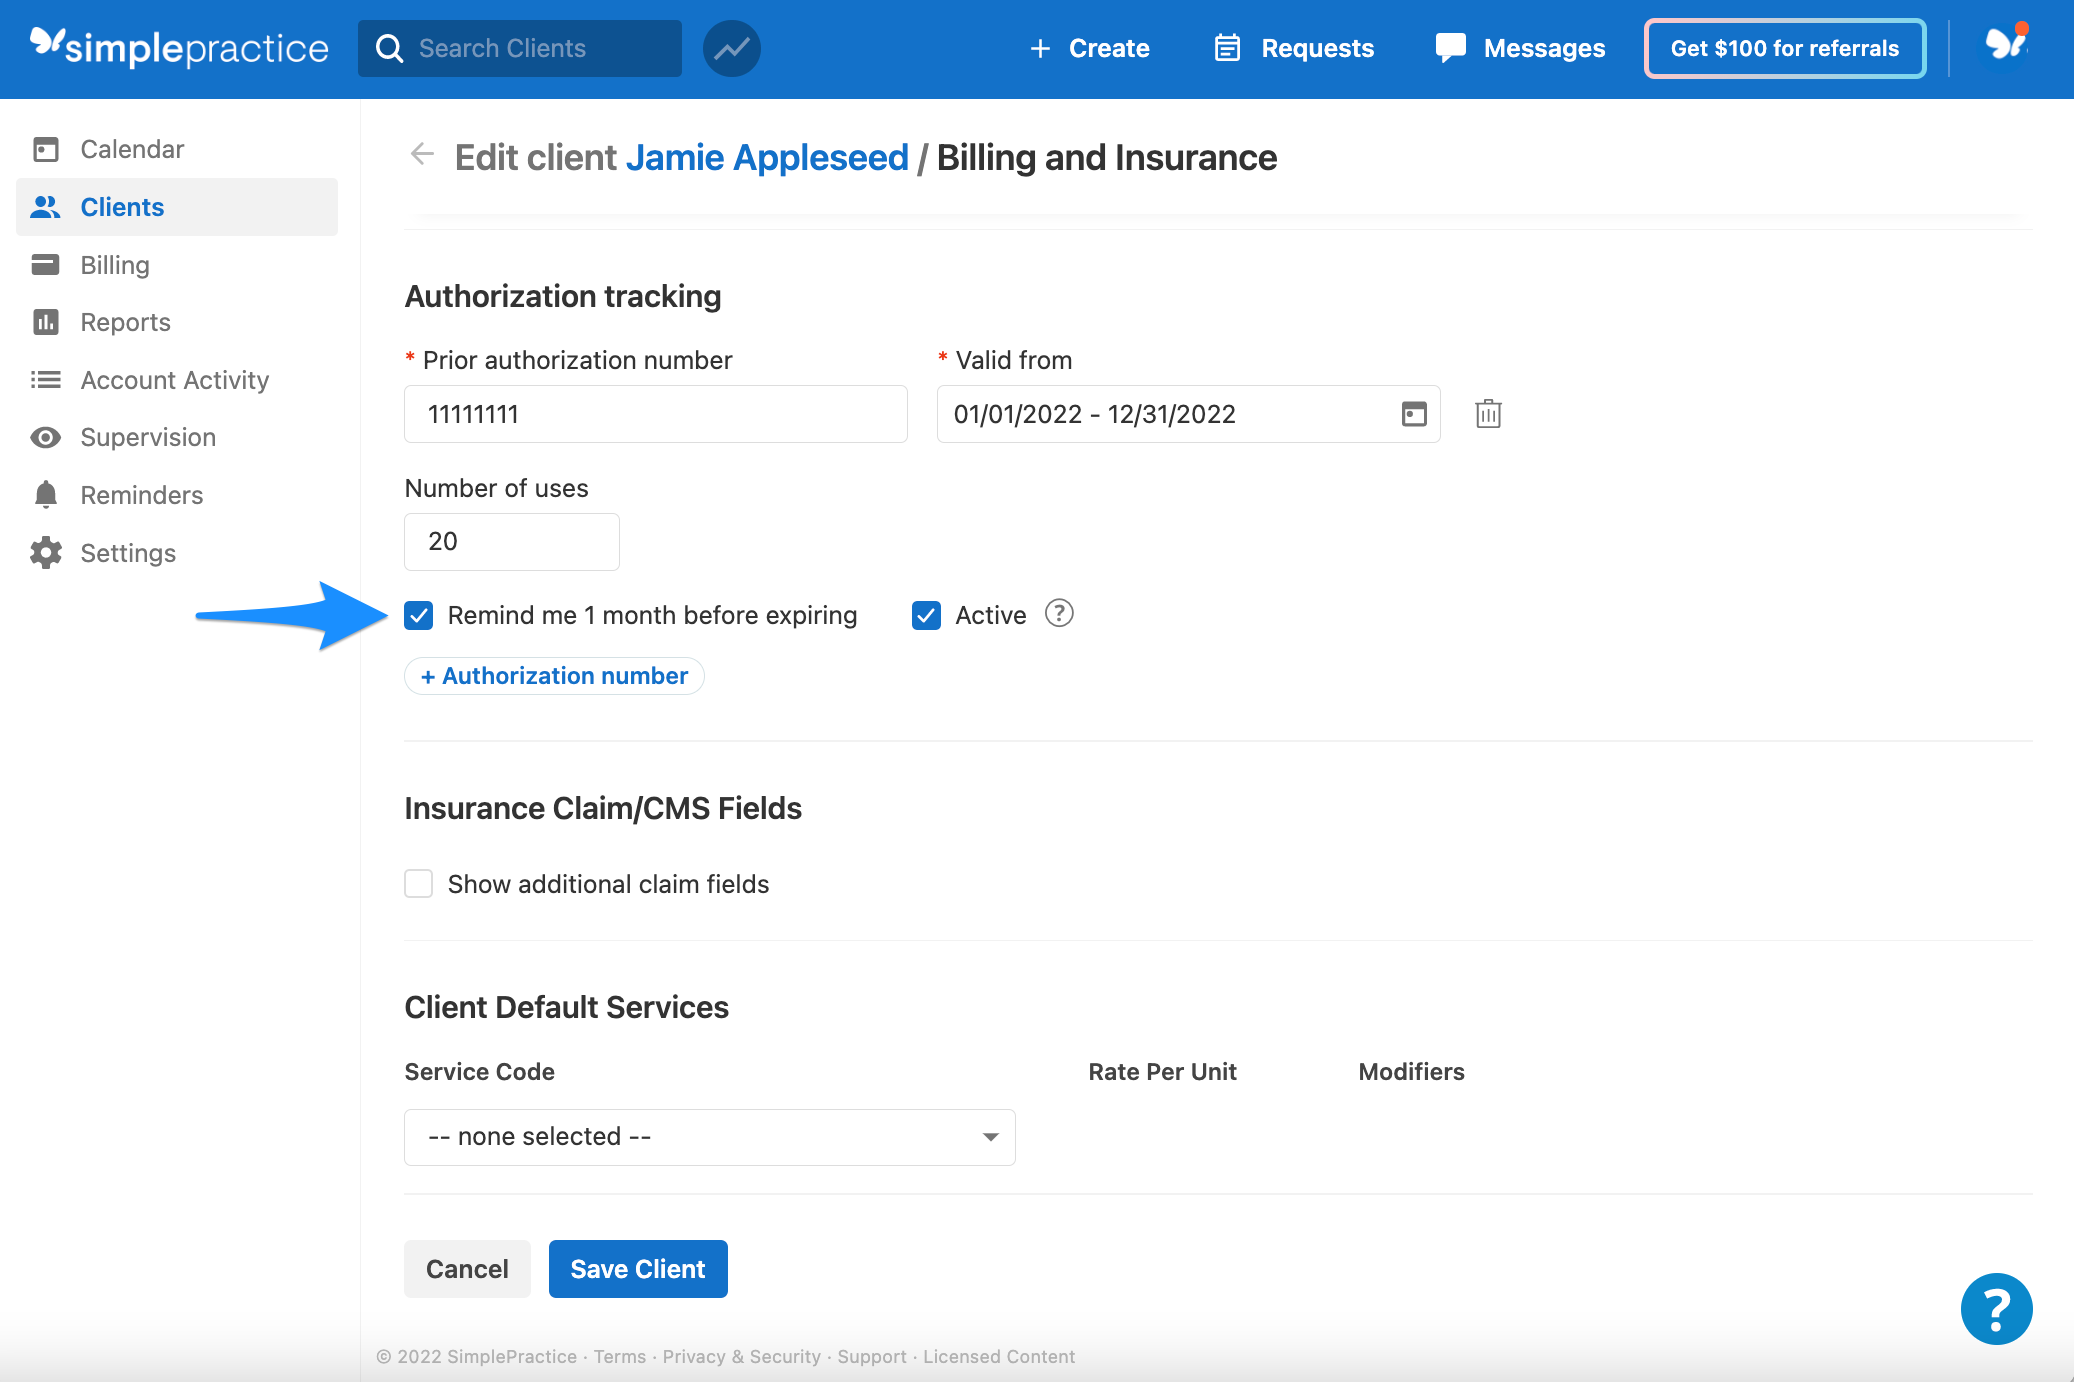Delete the authorization date range

[1488, 414]
